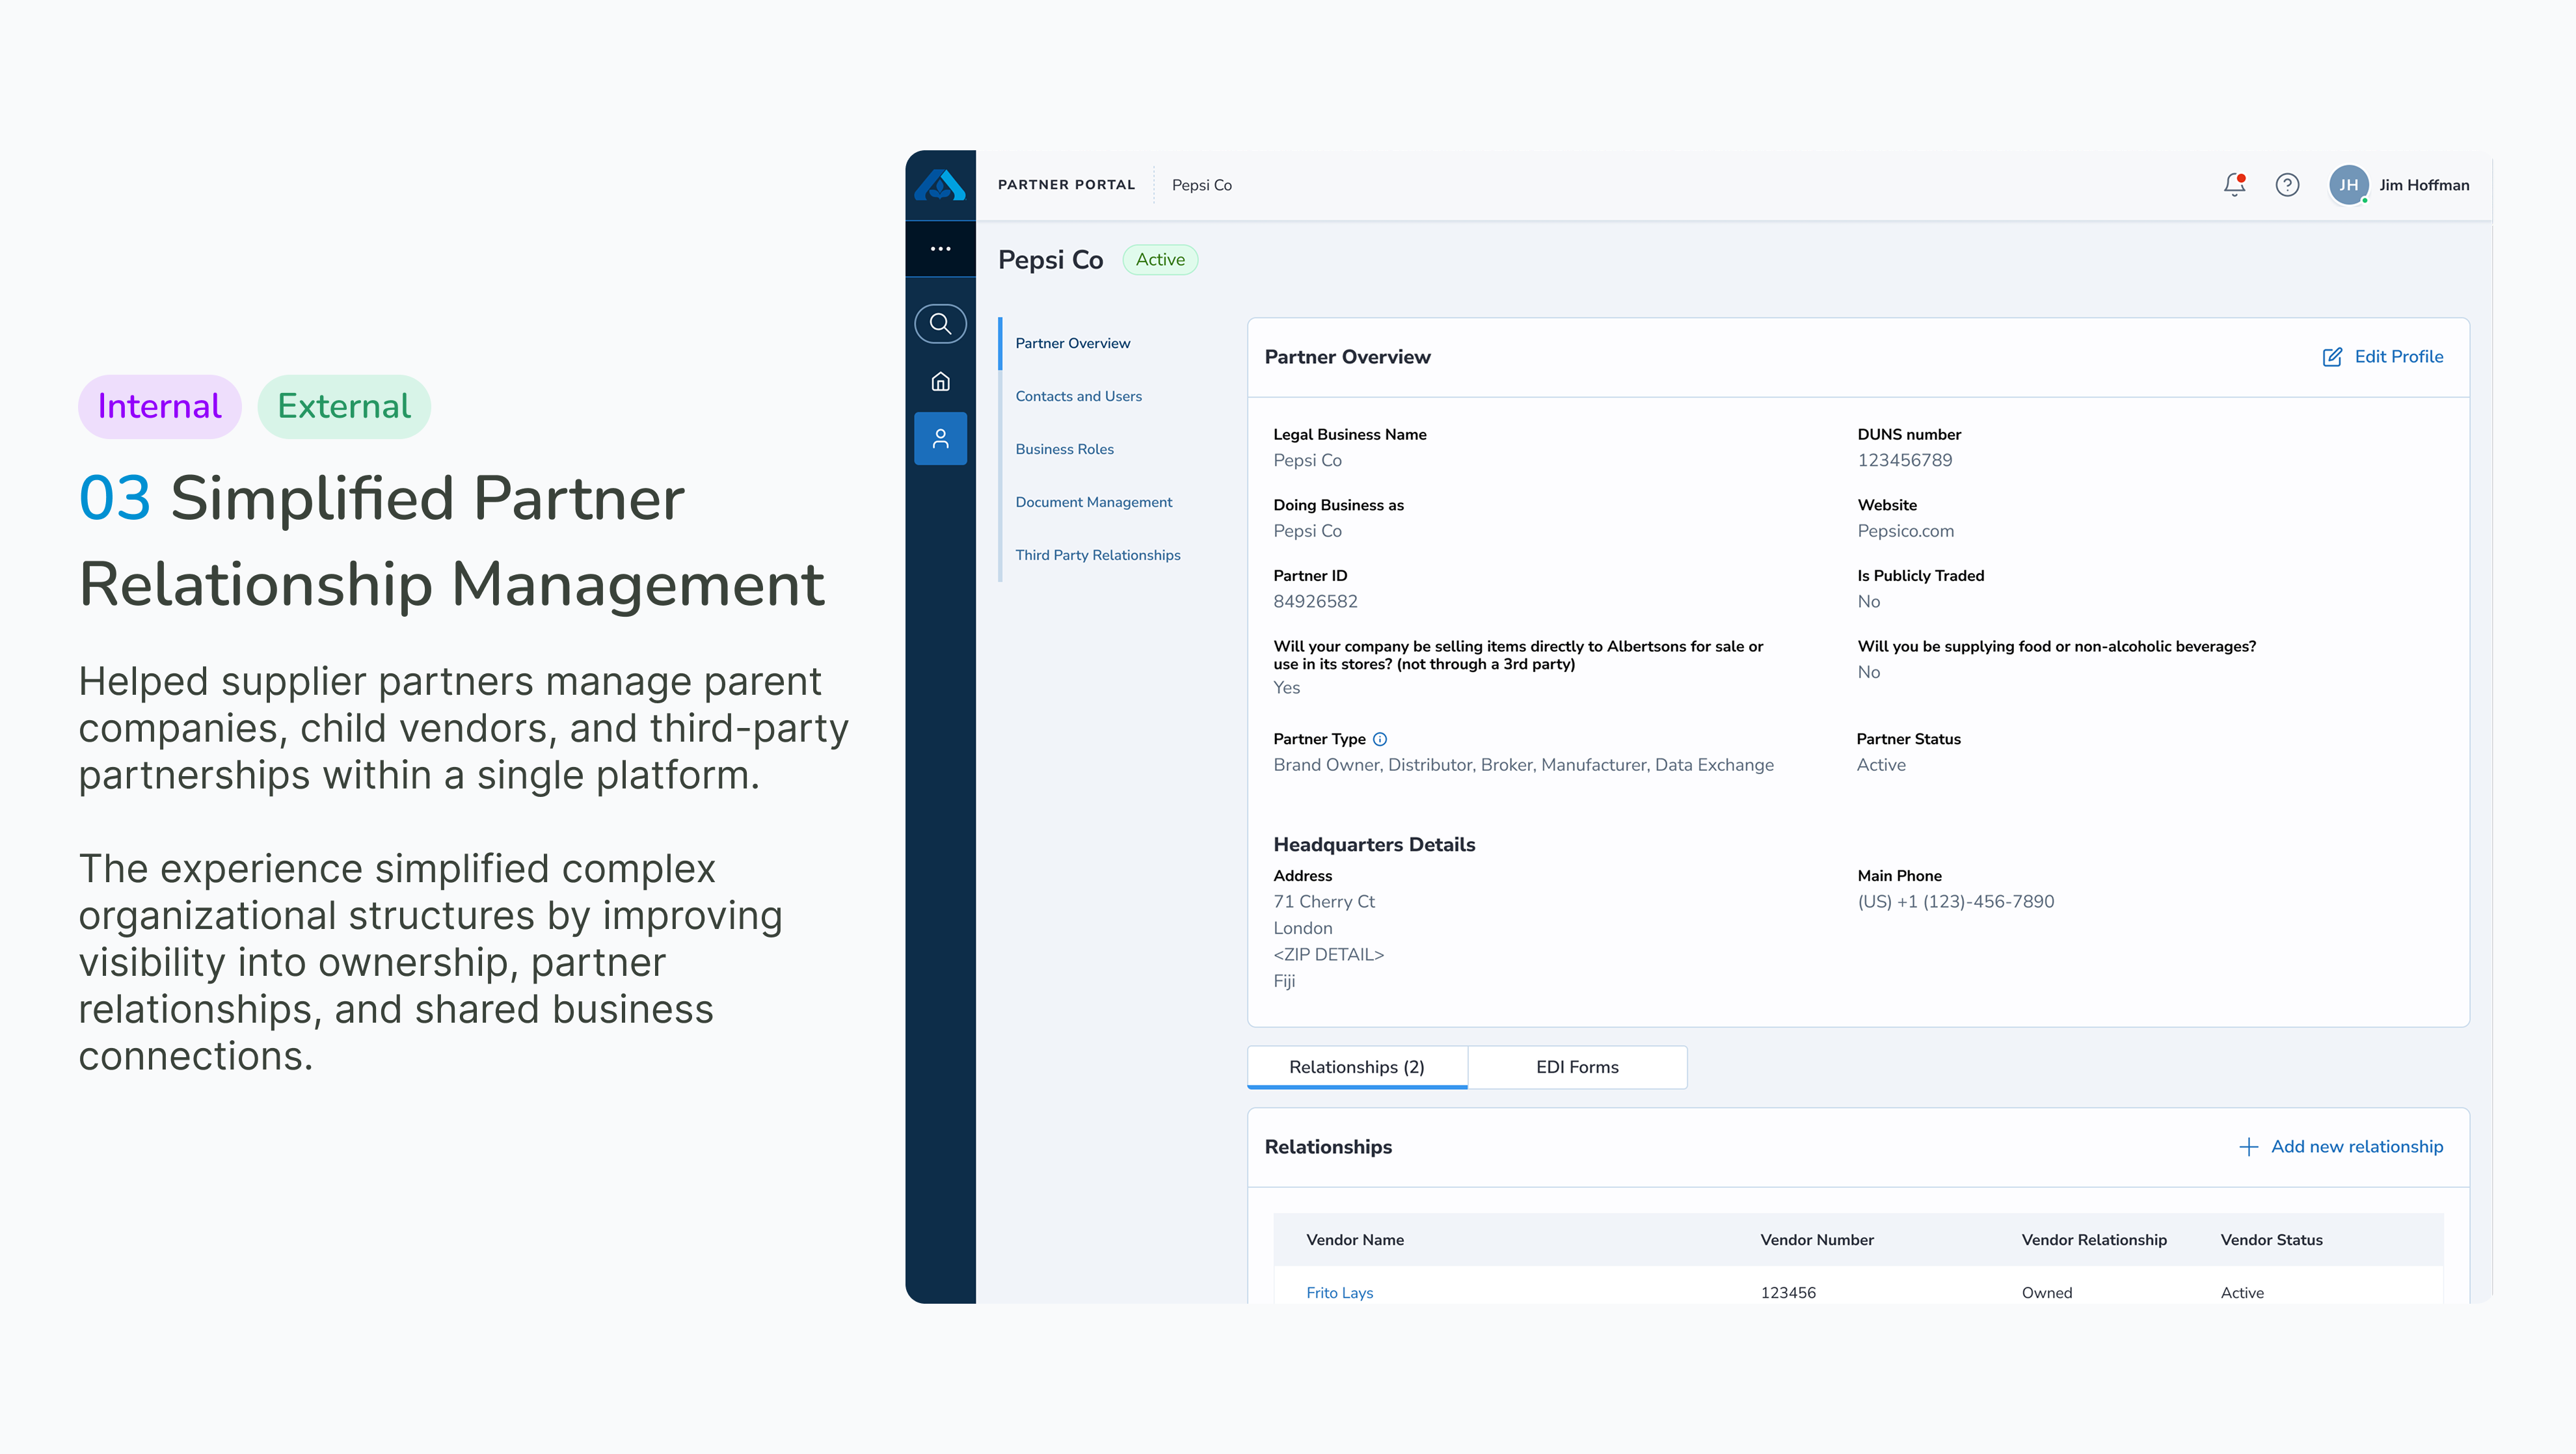The height and width of the screenshot is (1454, 2576).
Task: Click Add new relationship
Action: pyautogui.click(x=2357, y=1147)
